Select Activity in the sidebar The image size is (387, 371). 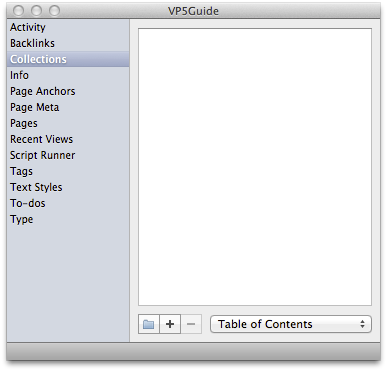tap(68, 27)
